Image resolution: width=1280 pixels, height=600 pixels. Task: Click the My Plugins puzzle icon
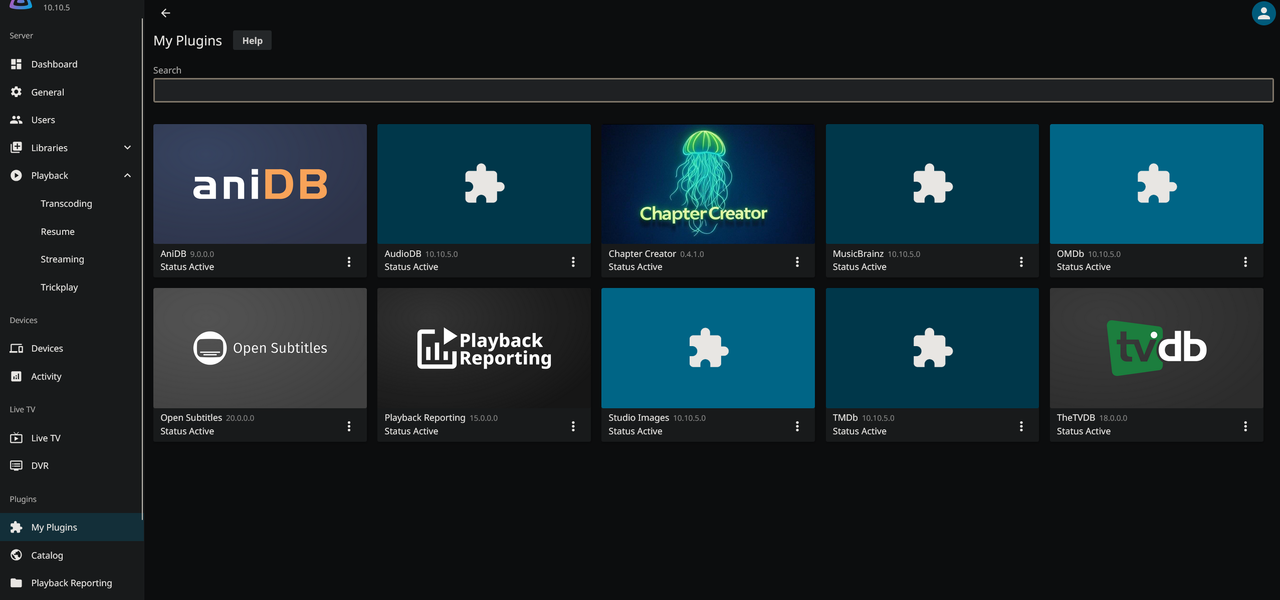pyautogui.click(x=16, y=527)
